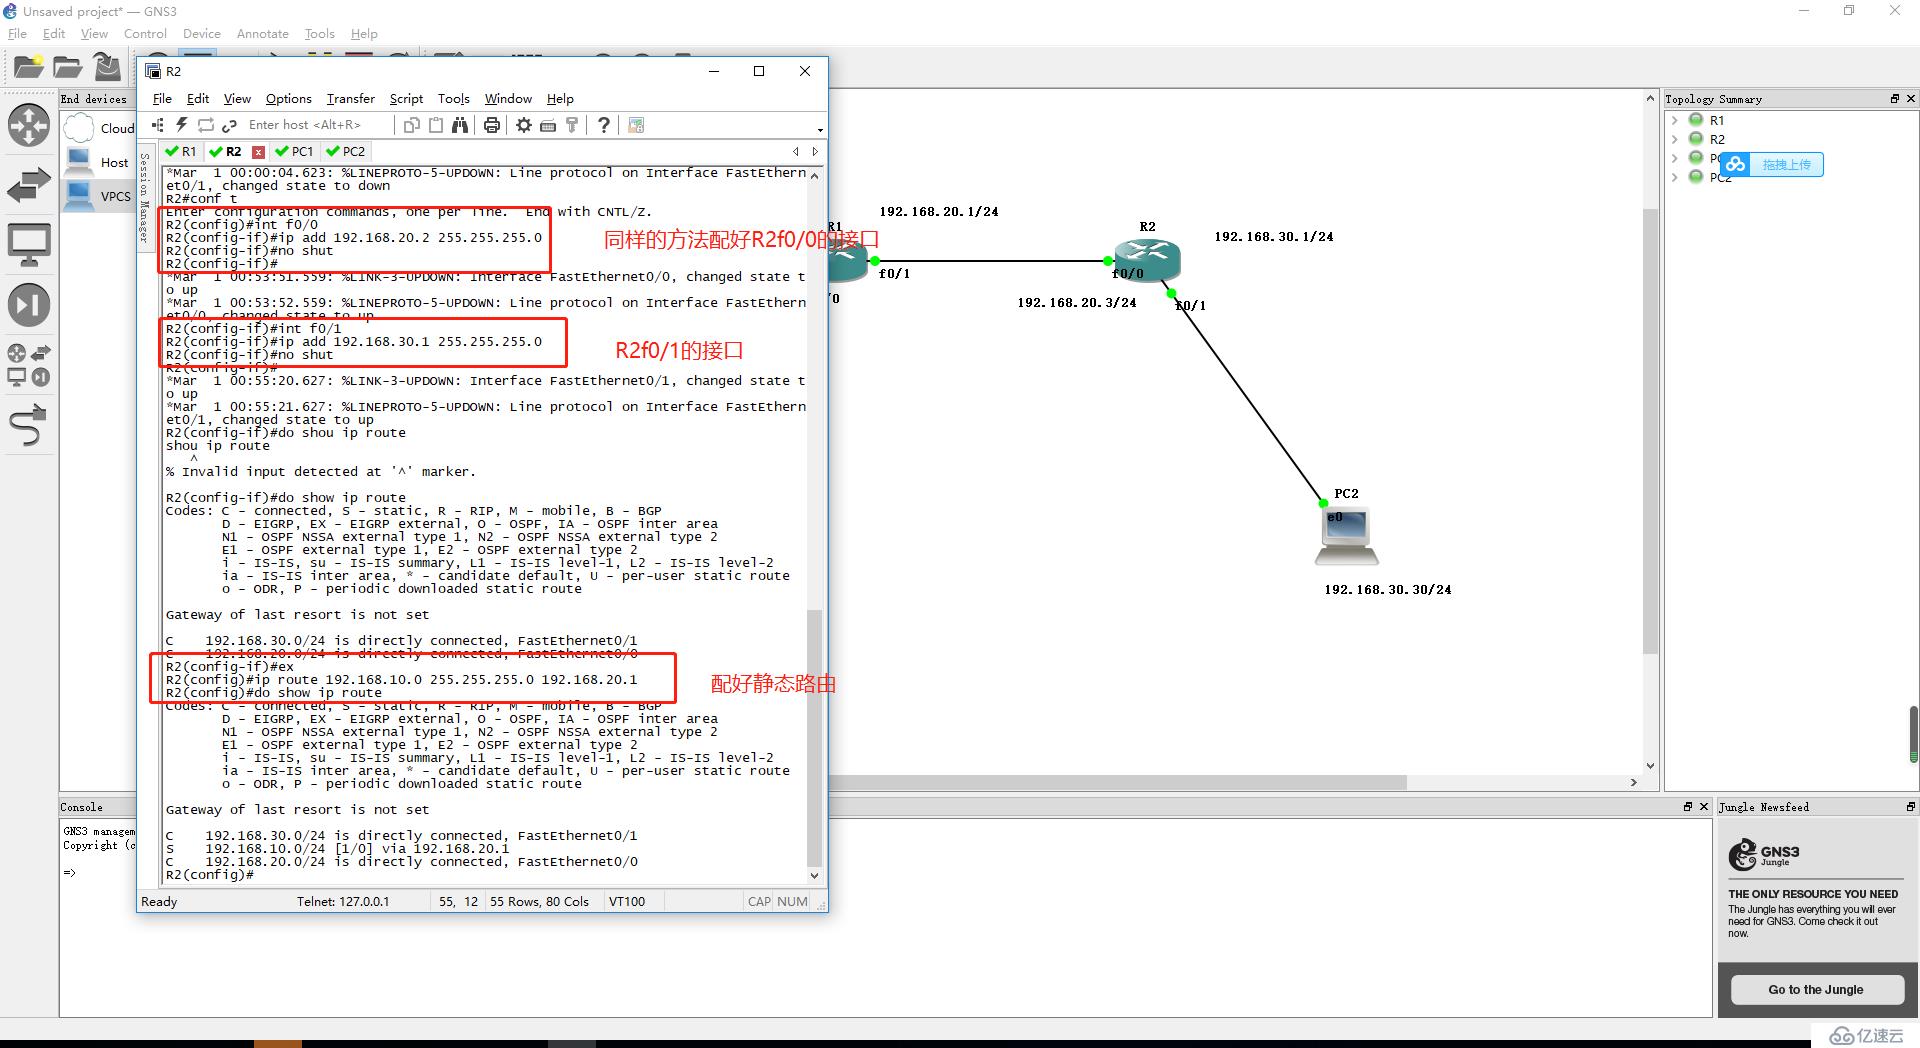Open SecureCRT Window menu
This screenshot has height=1048, width=1920.
(508, 99)
